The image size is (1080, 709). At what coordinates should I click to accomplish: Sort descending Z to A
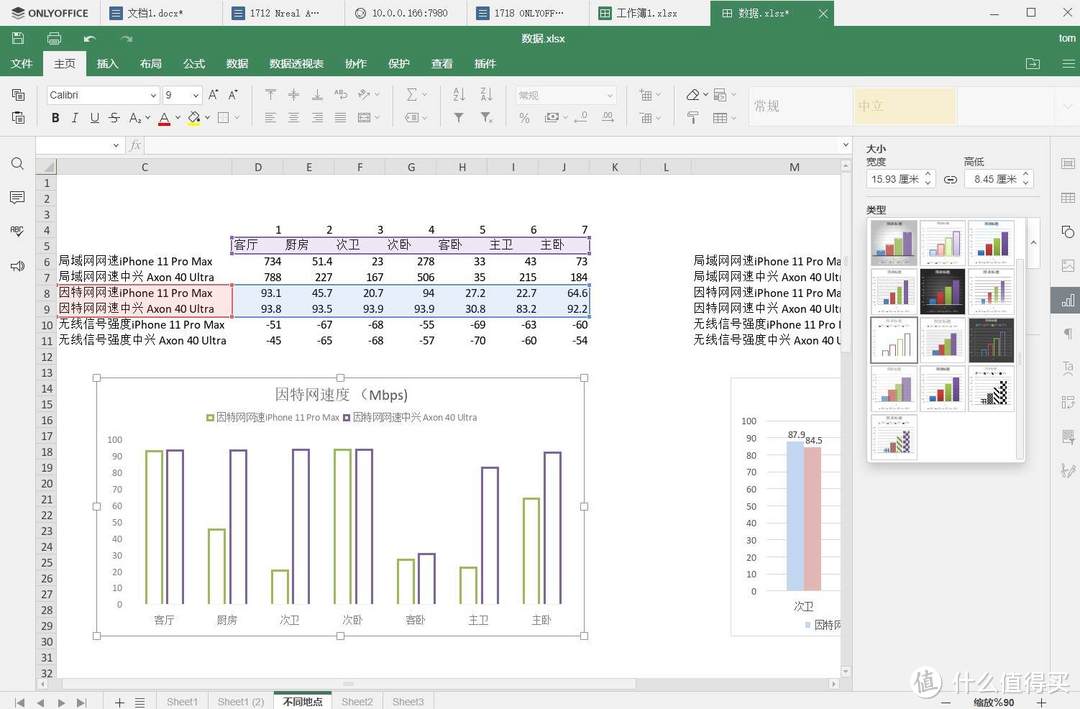[486, 94]
